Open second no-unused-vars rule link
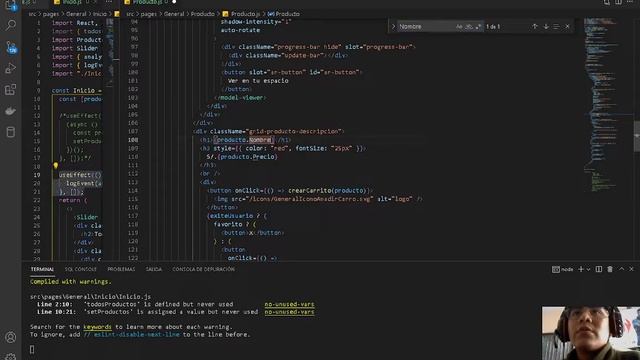Image resolution: width=640 pixels, height=360 pixels. [289, 312]
